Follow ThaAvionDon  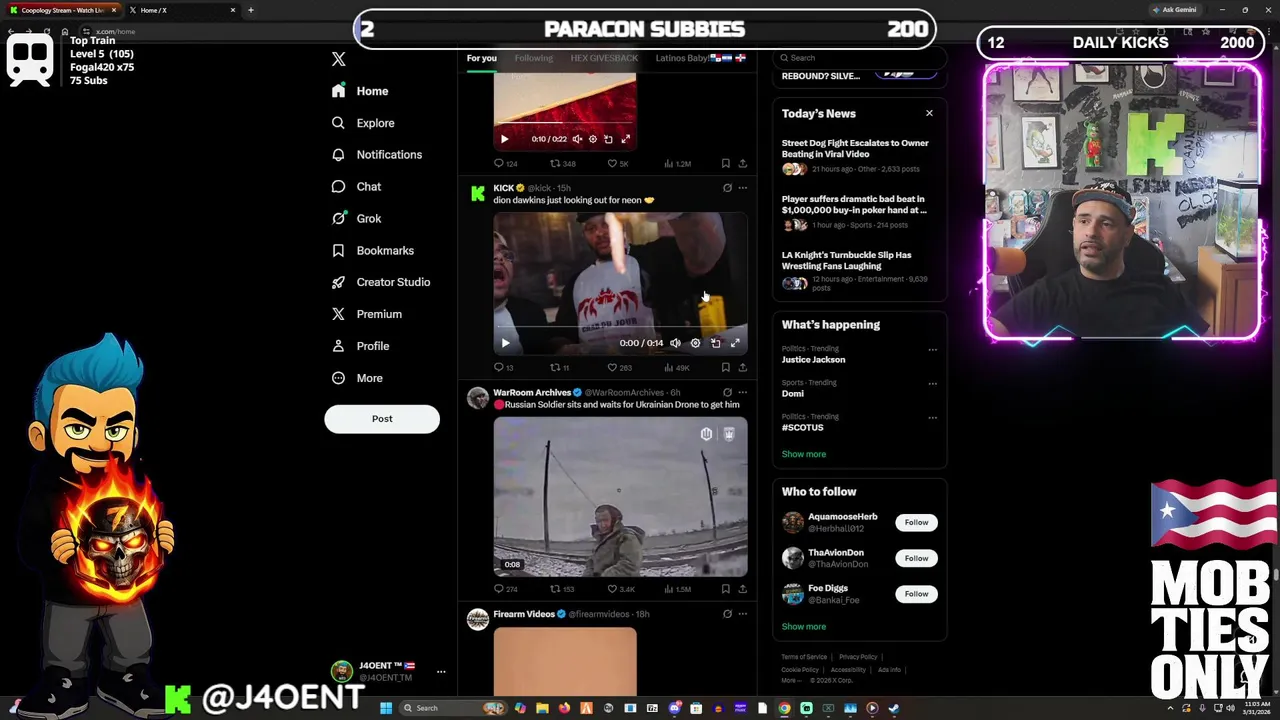(x=916, y=558)
